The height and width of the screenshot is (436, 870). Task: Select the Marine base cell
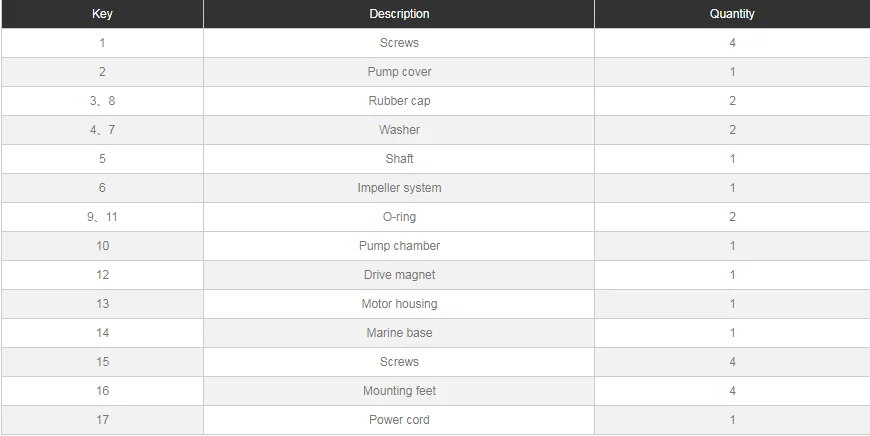(399, 333)
